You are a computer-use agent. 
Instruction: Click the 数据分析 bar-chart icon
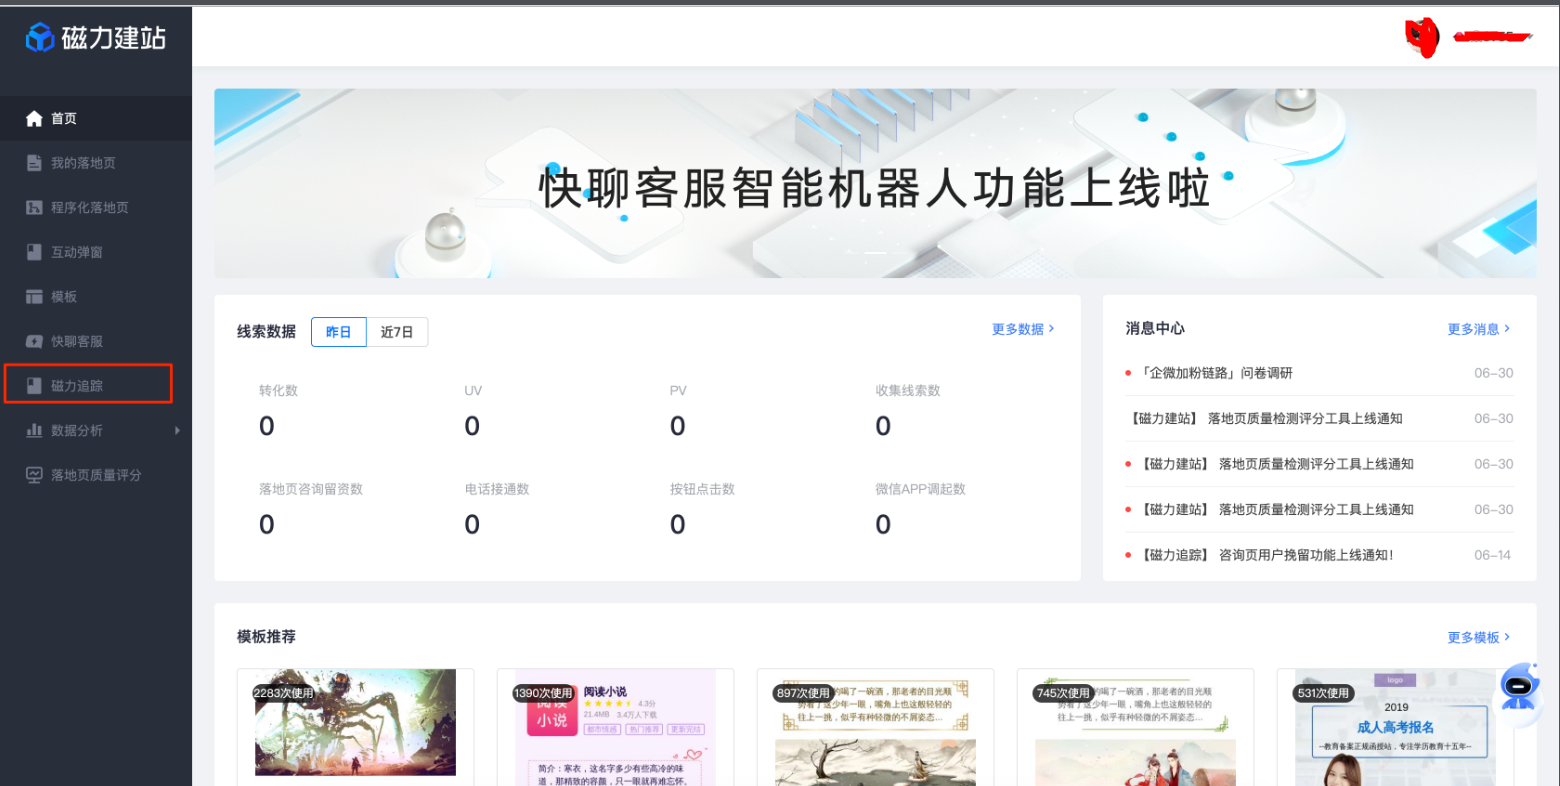point(32,430)
